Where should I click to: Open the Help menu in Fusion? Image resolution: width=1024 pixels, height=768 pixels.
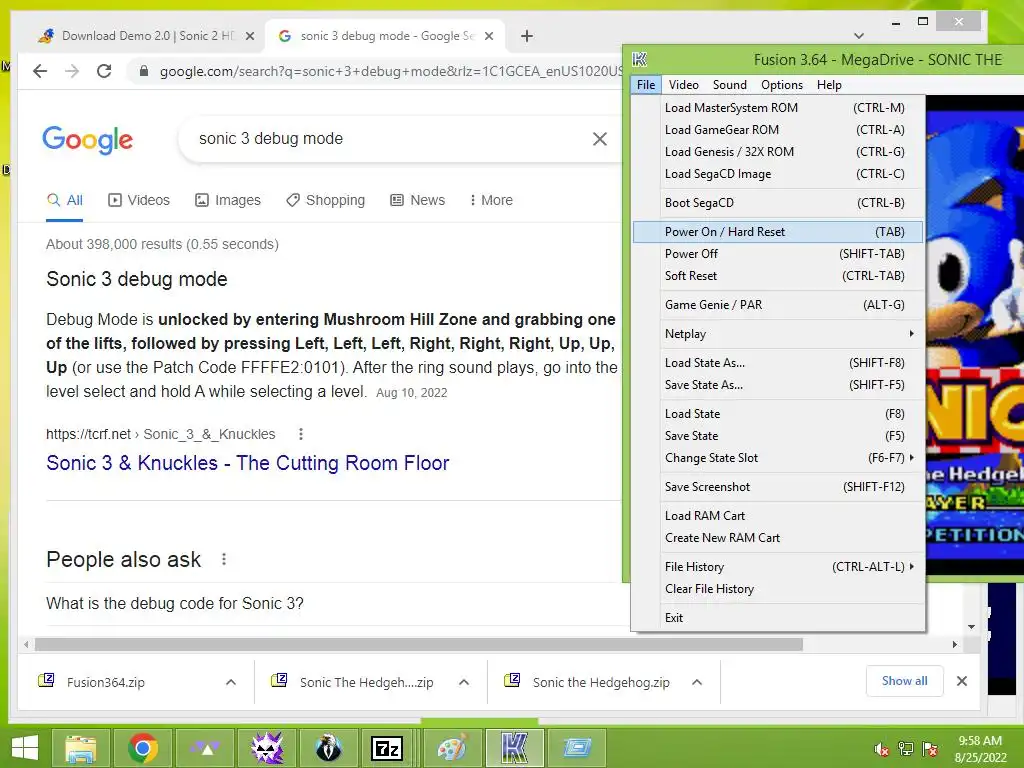click(x=829, y=85)
